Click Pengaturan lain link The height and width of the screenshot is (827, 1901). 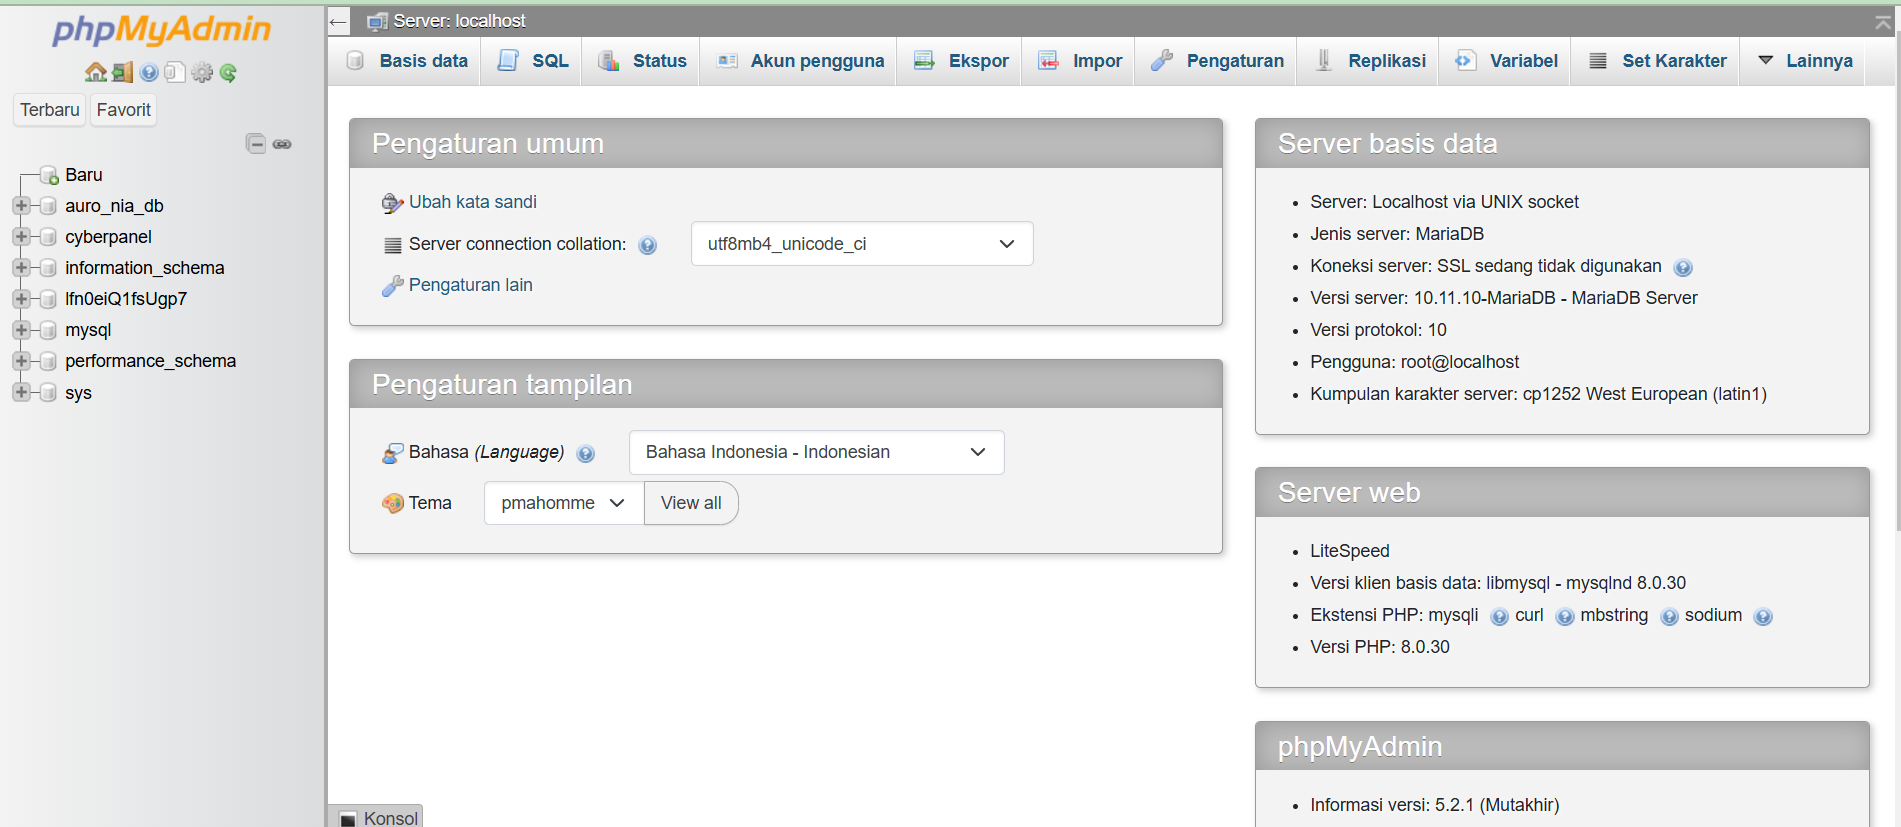(x=471, y=285)
